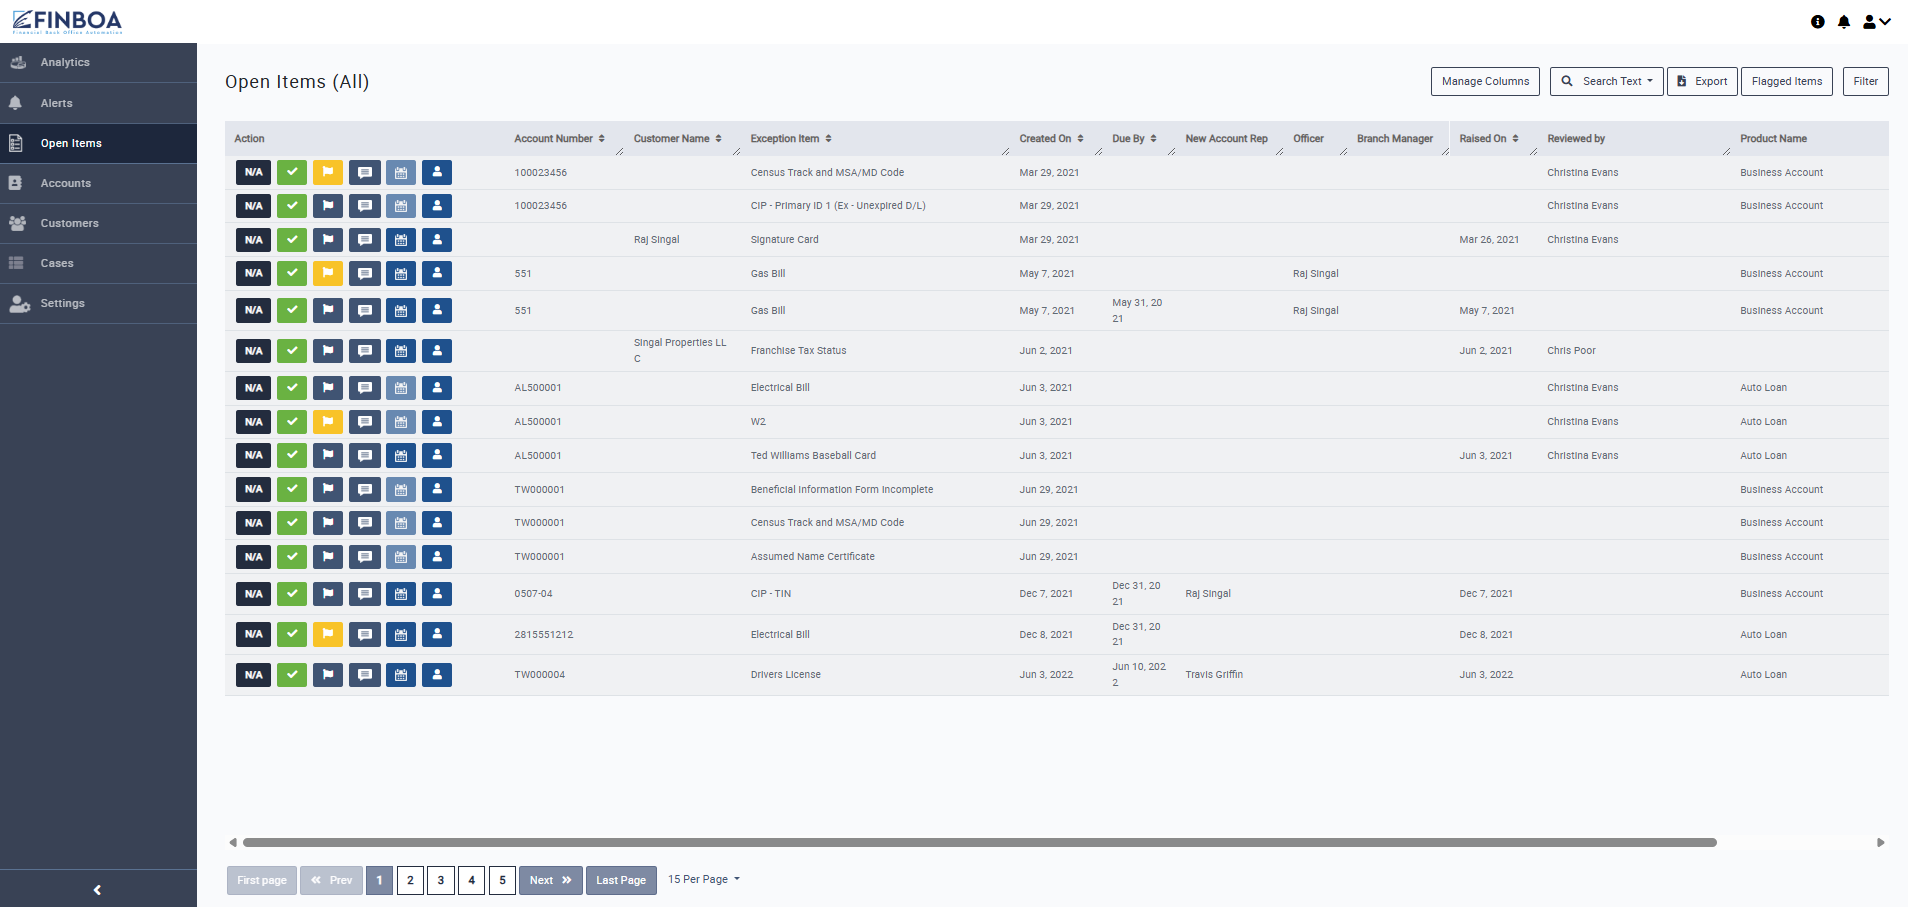
Task: Open the Search Text dropdown
Action: 1607,82
